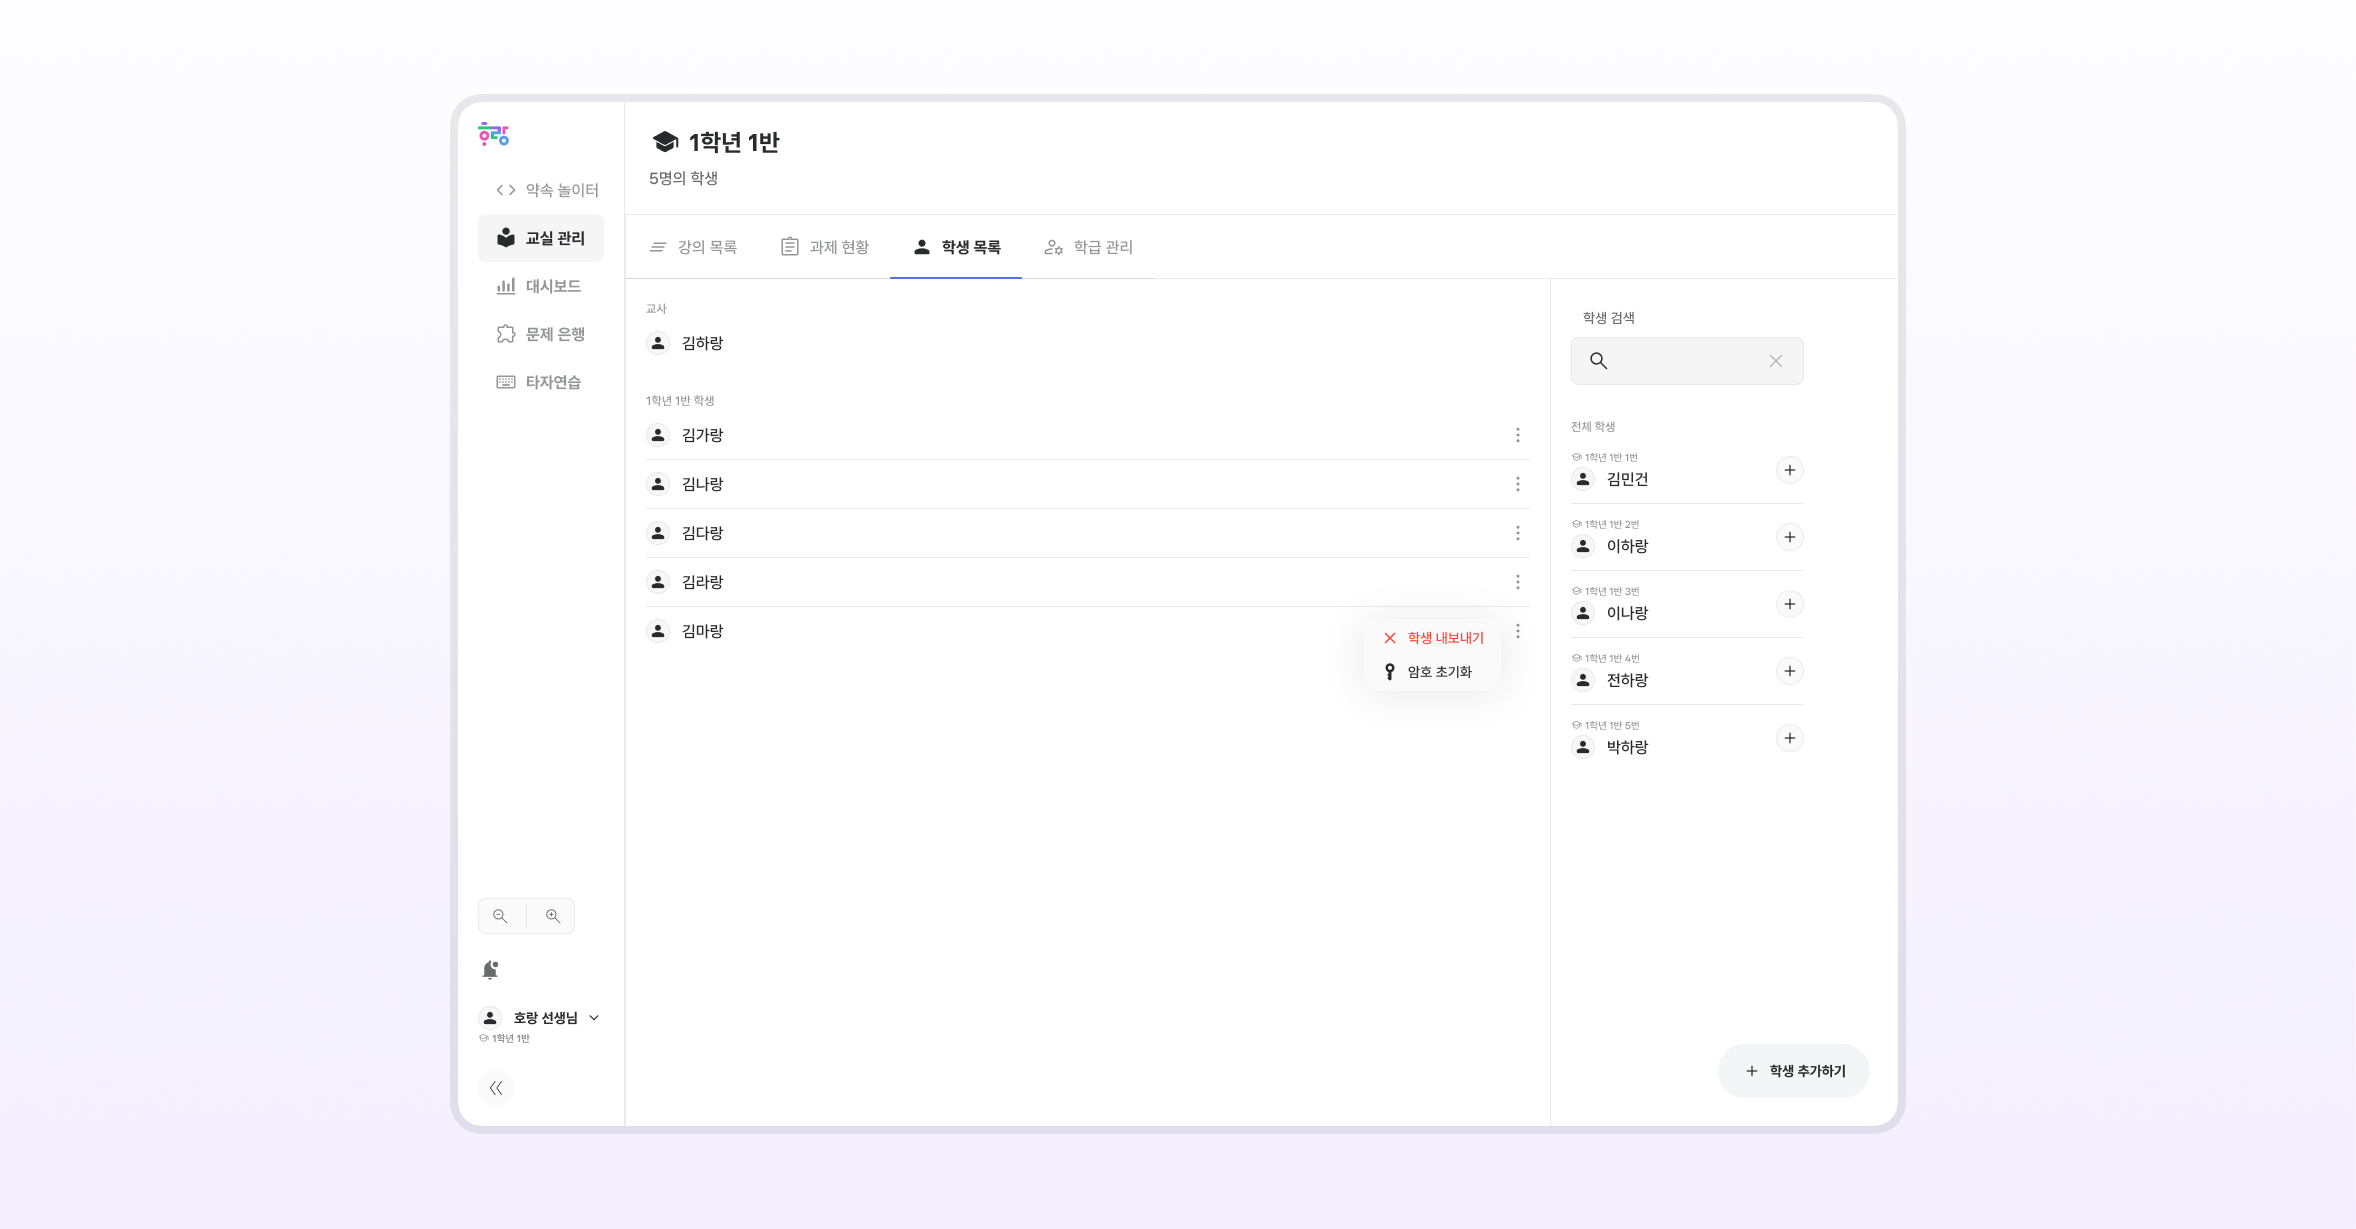Select 학생 내보내기 from the context menu

click(1444, 638)
